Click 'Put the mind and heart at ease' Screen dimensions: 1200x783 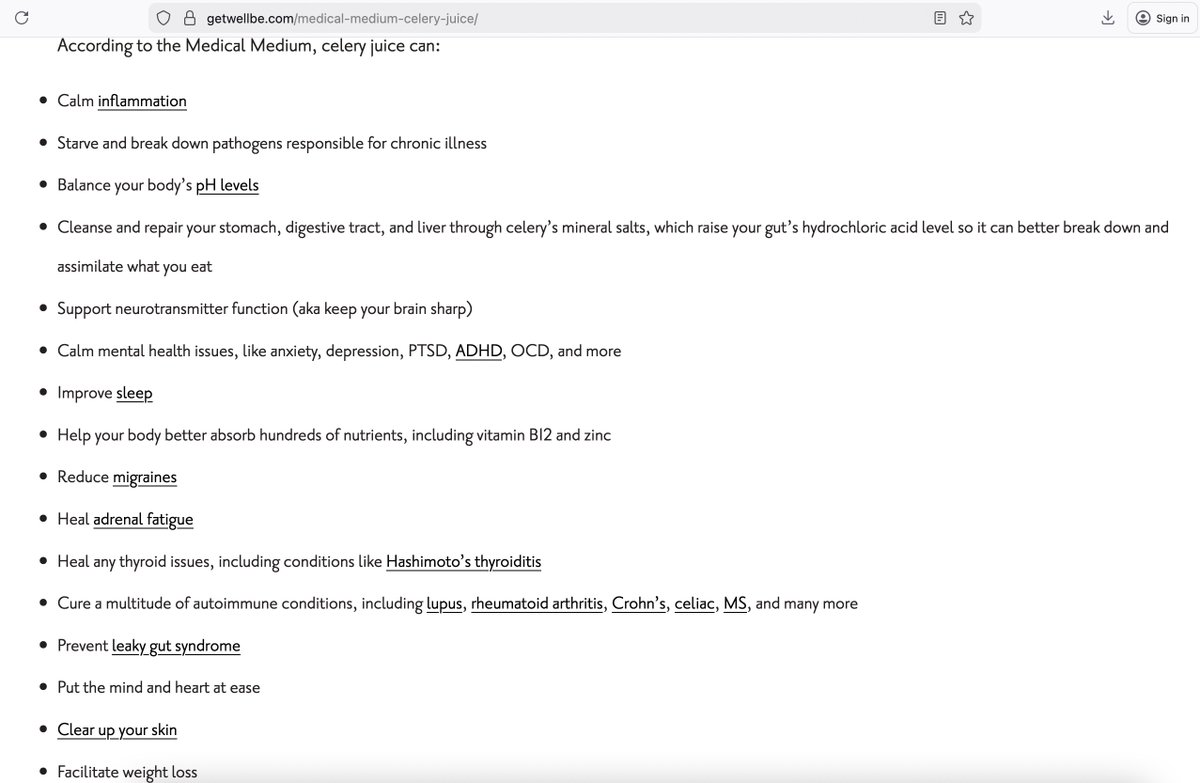click(x=159, y=687)
